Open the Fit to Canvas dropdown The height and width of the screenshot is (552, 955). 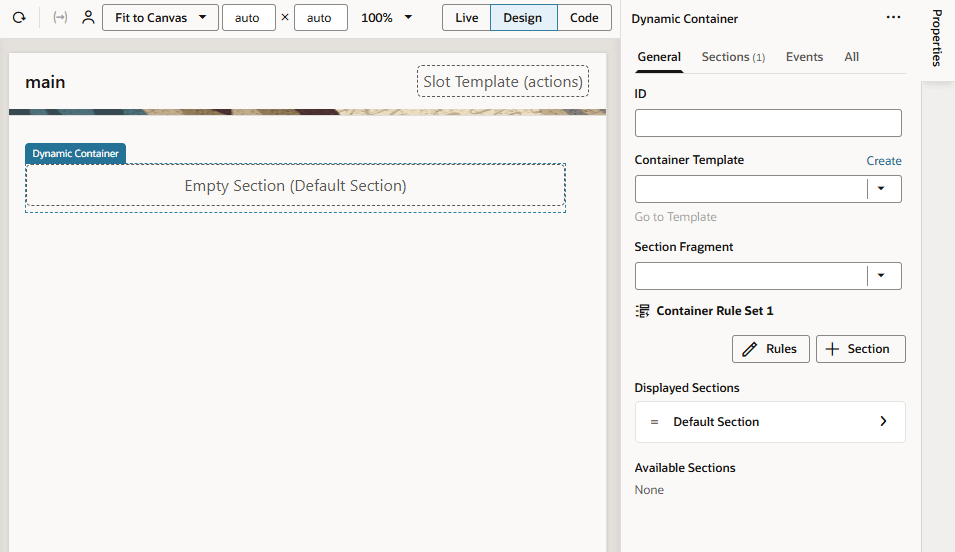pyautogui.click(x=160, y=18)
